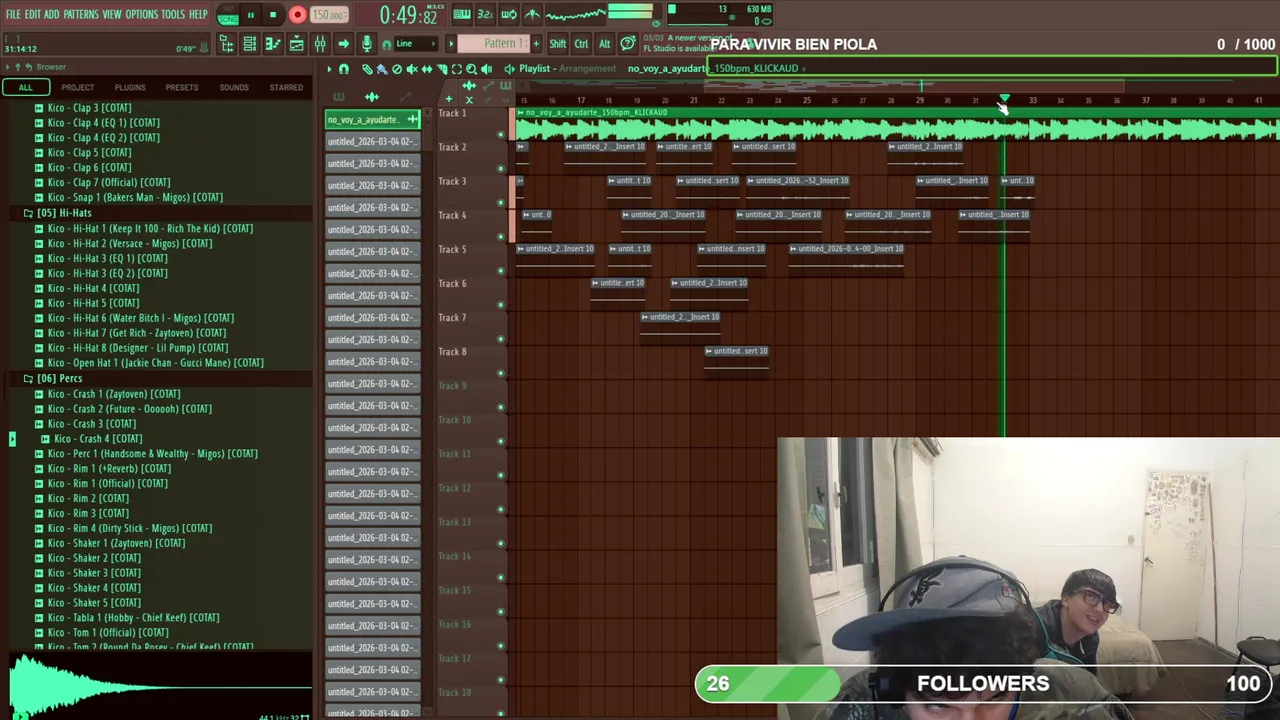
Task: Add new pattern with plus button
Action: click(x=536, y=43)
